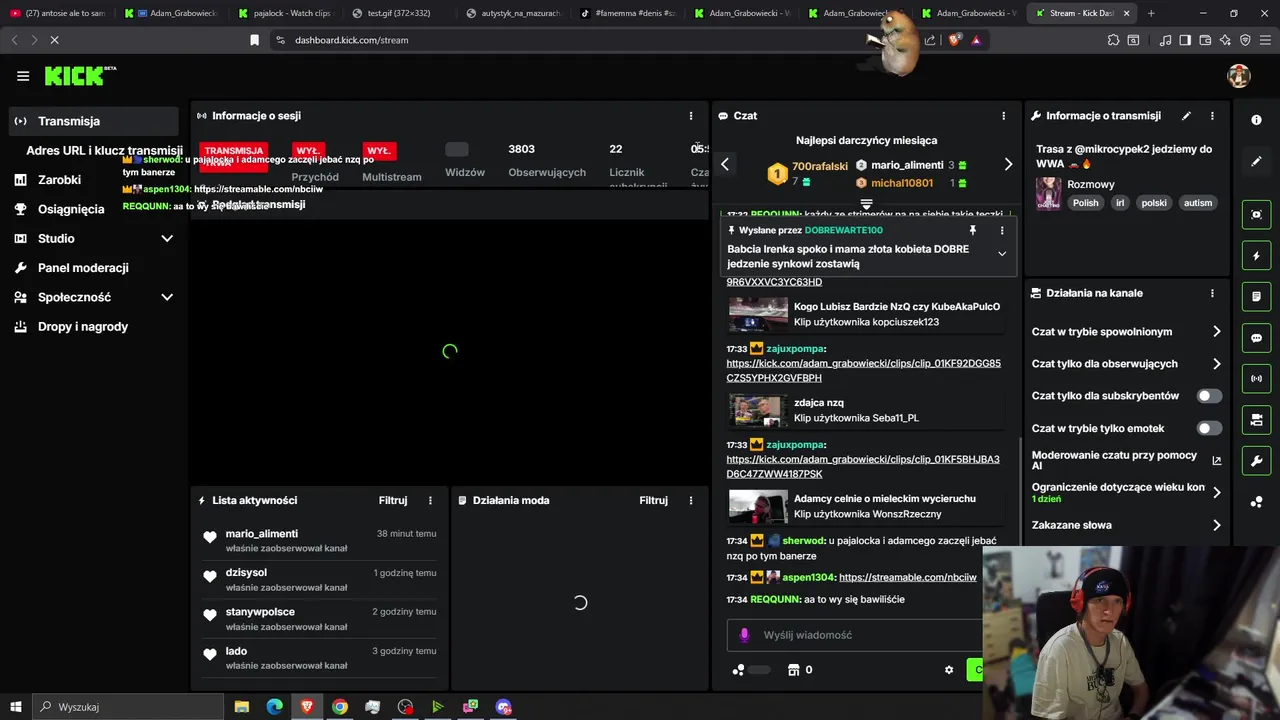Toggle Czat w trybie tylko emotek switch
This screenshot has height=720, width=1280.
tap(1209, 428)
